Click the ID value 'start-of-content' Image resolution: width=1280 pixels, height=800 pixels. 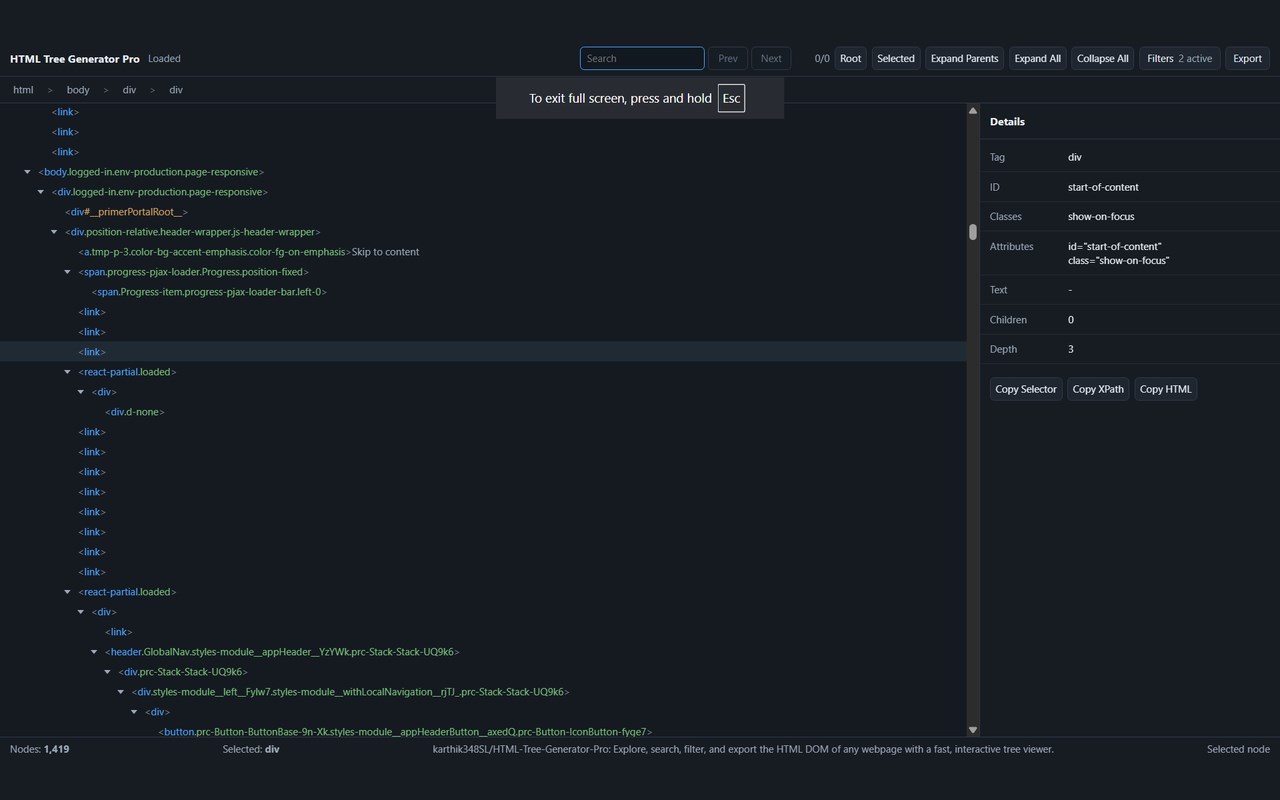pyautogui.click(x=1103, y=187)
